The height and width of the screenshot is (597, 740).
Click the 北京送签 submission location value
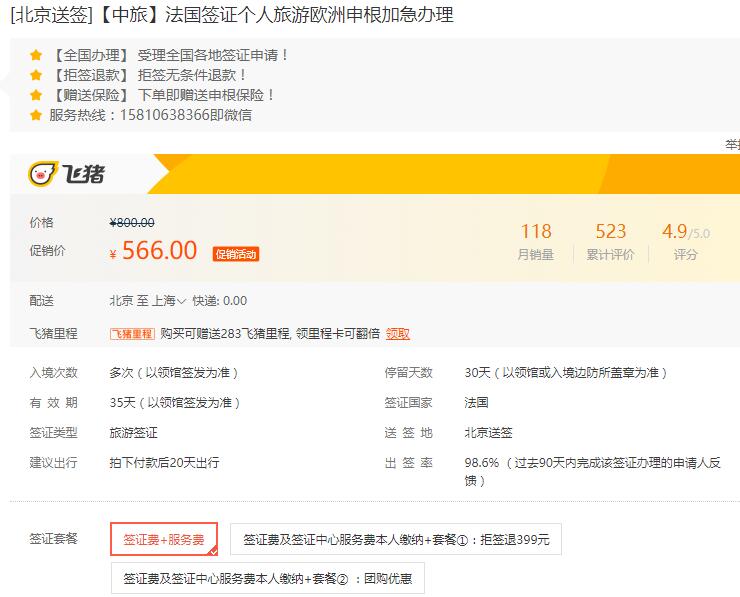pos(488,433)
